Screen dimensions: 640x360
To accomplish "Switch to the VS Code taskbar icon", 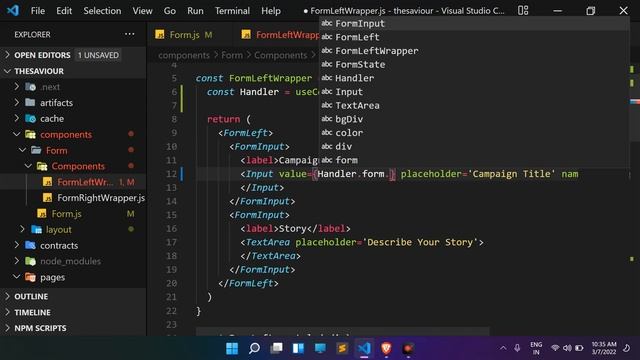I will pos(364,348).
